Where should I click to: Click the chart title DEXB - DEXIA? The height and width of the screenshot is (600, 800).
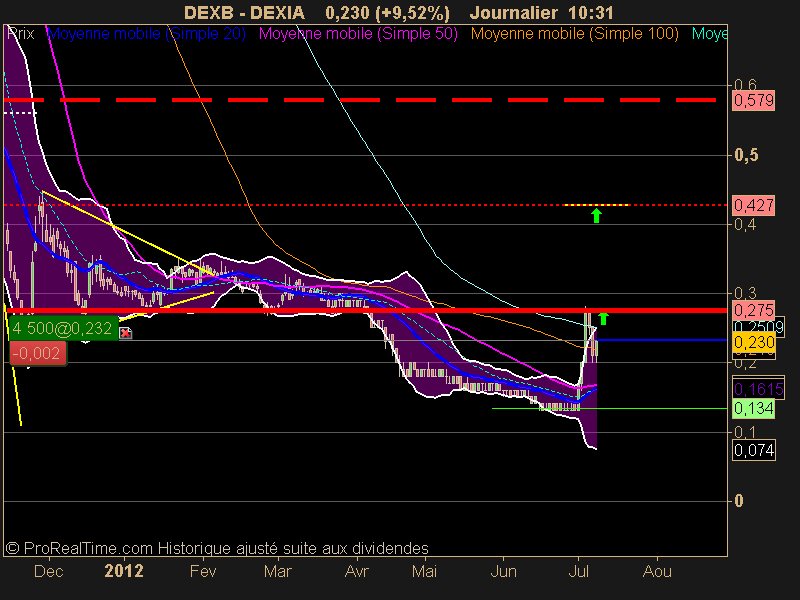click(x=244, y=13)
